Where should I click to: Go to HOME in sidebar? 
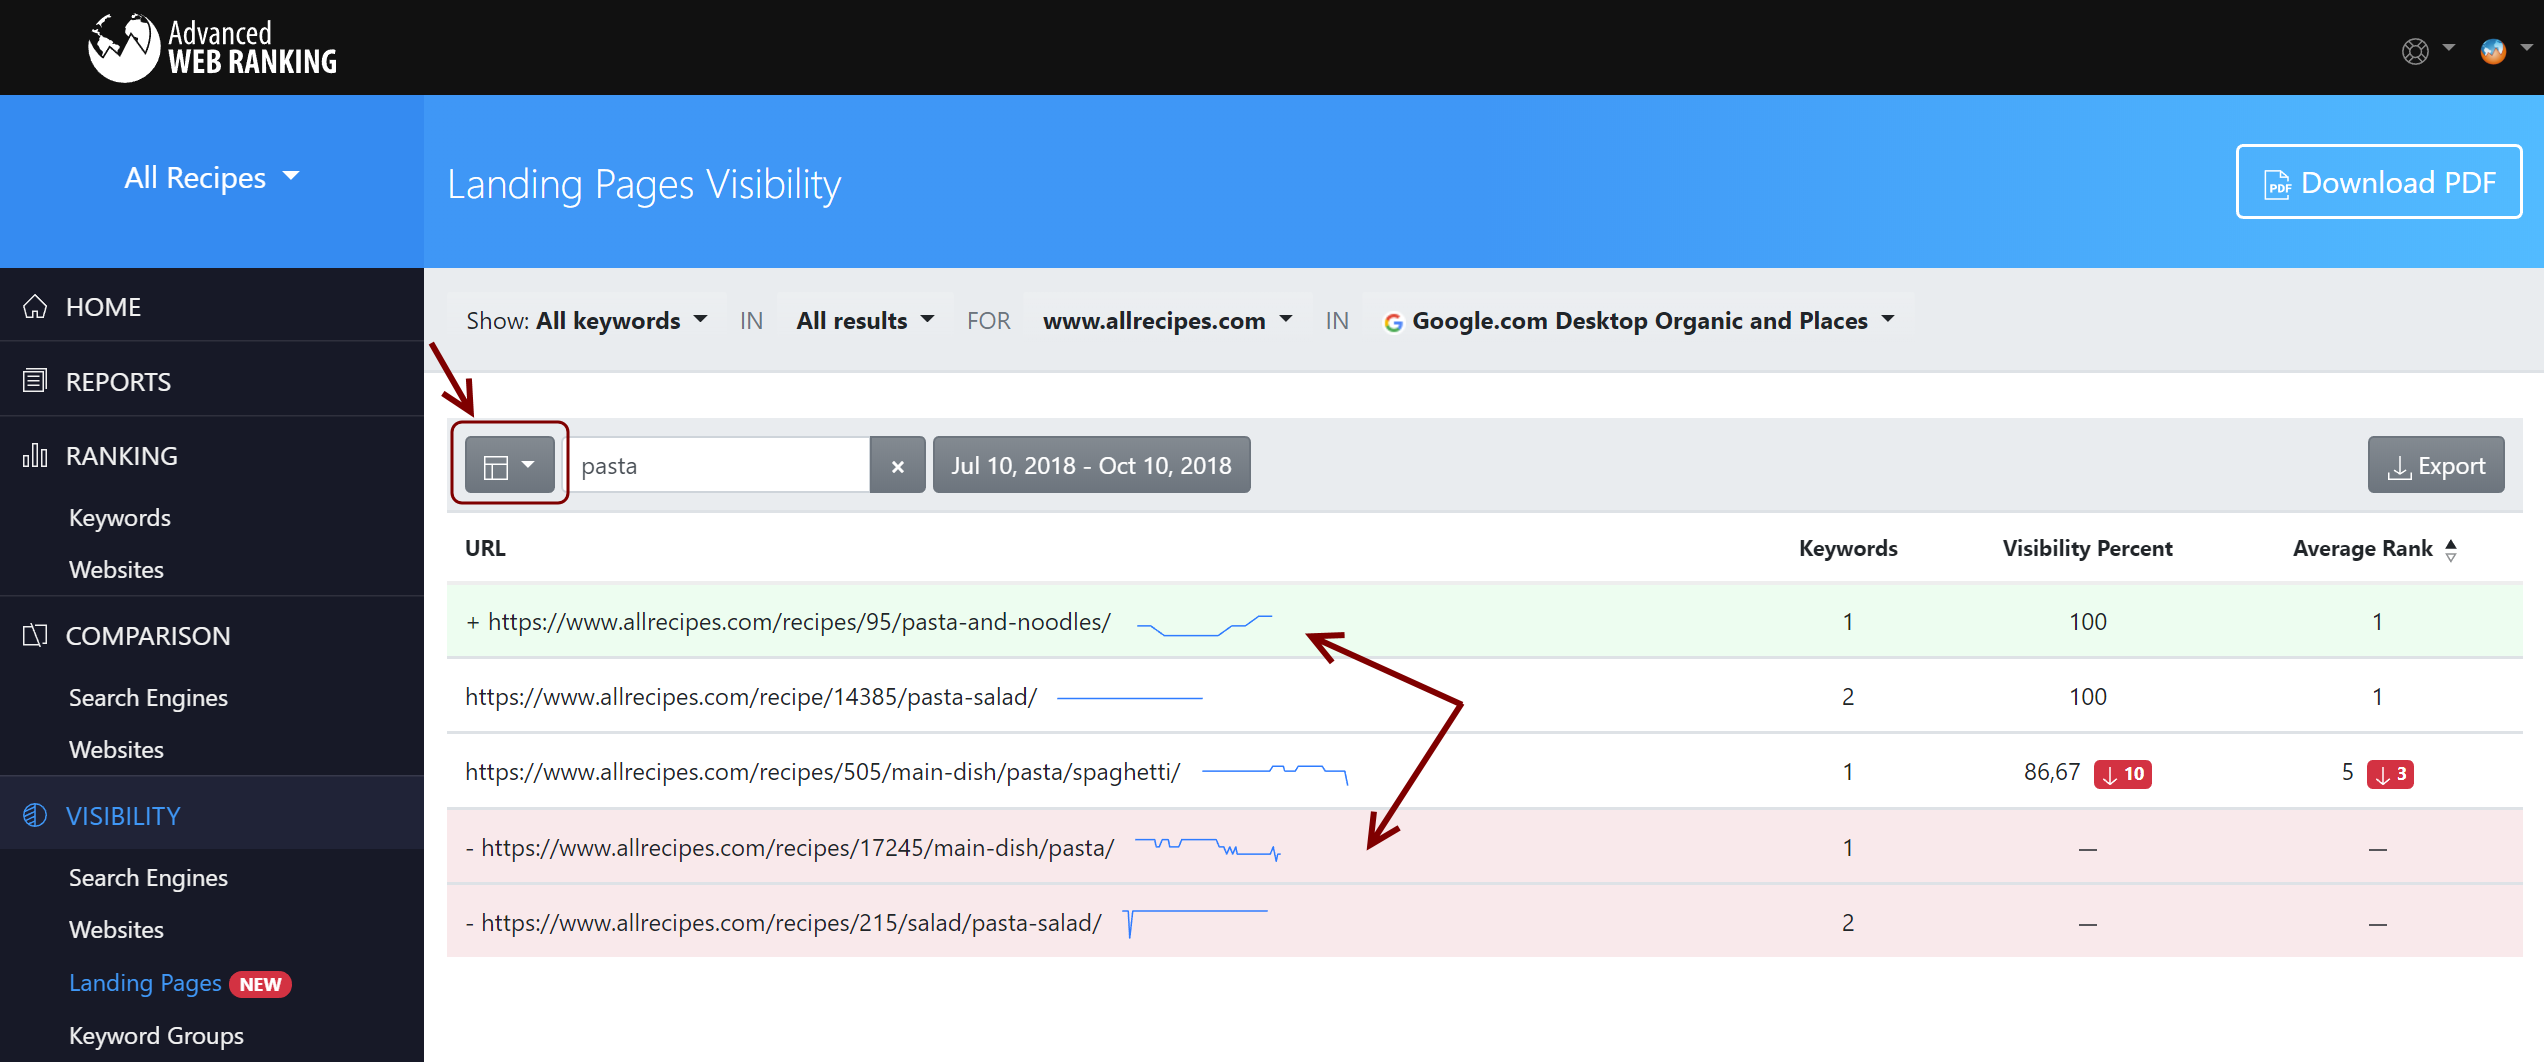click(x=103, y=307)
